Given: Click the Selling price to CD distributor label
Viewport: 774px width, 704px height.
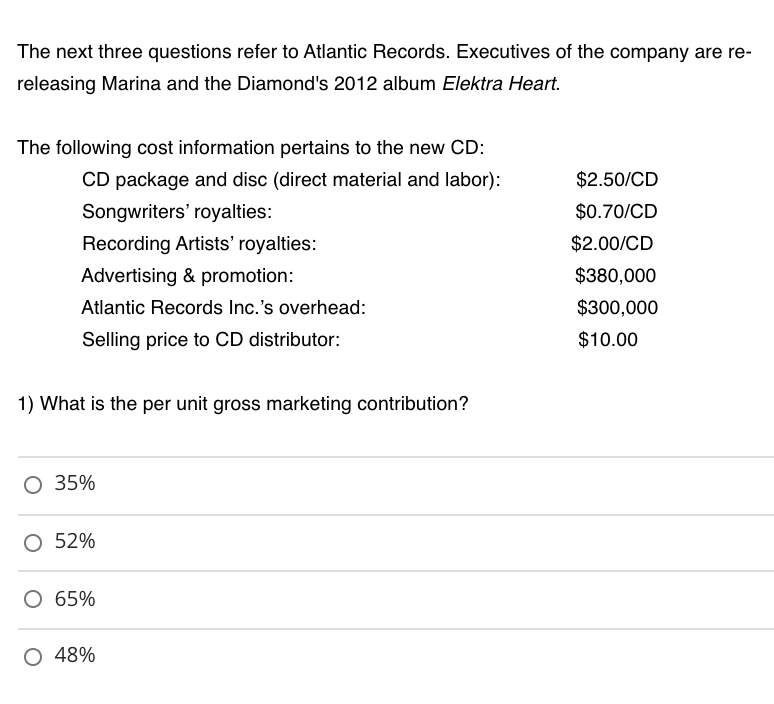Looking at the screenshot, I should click(x=211, y=340).
